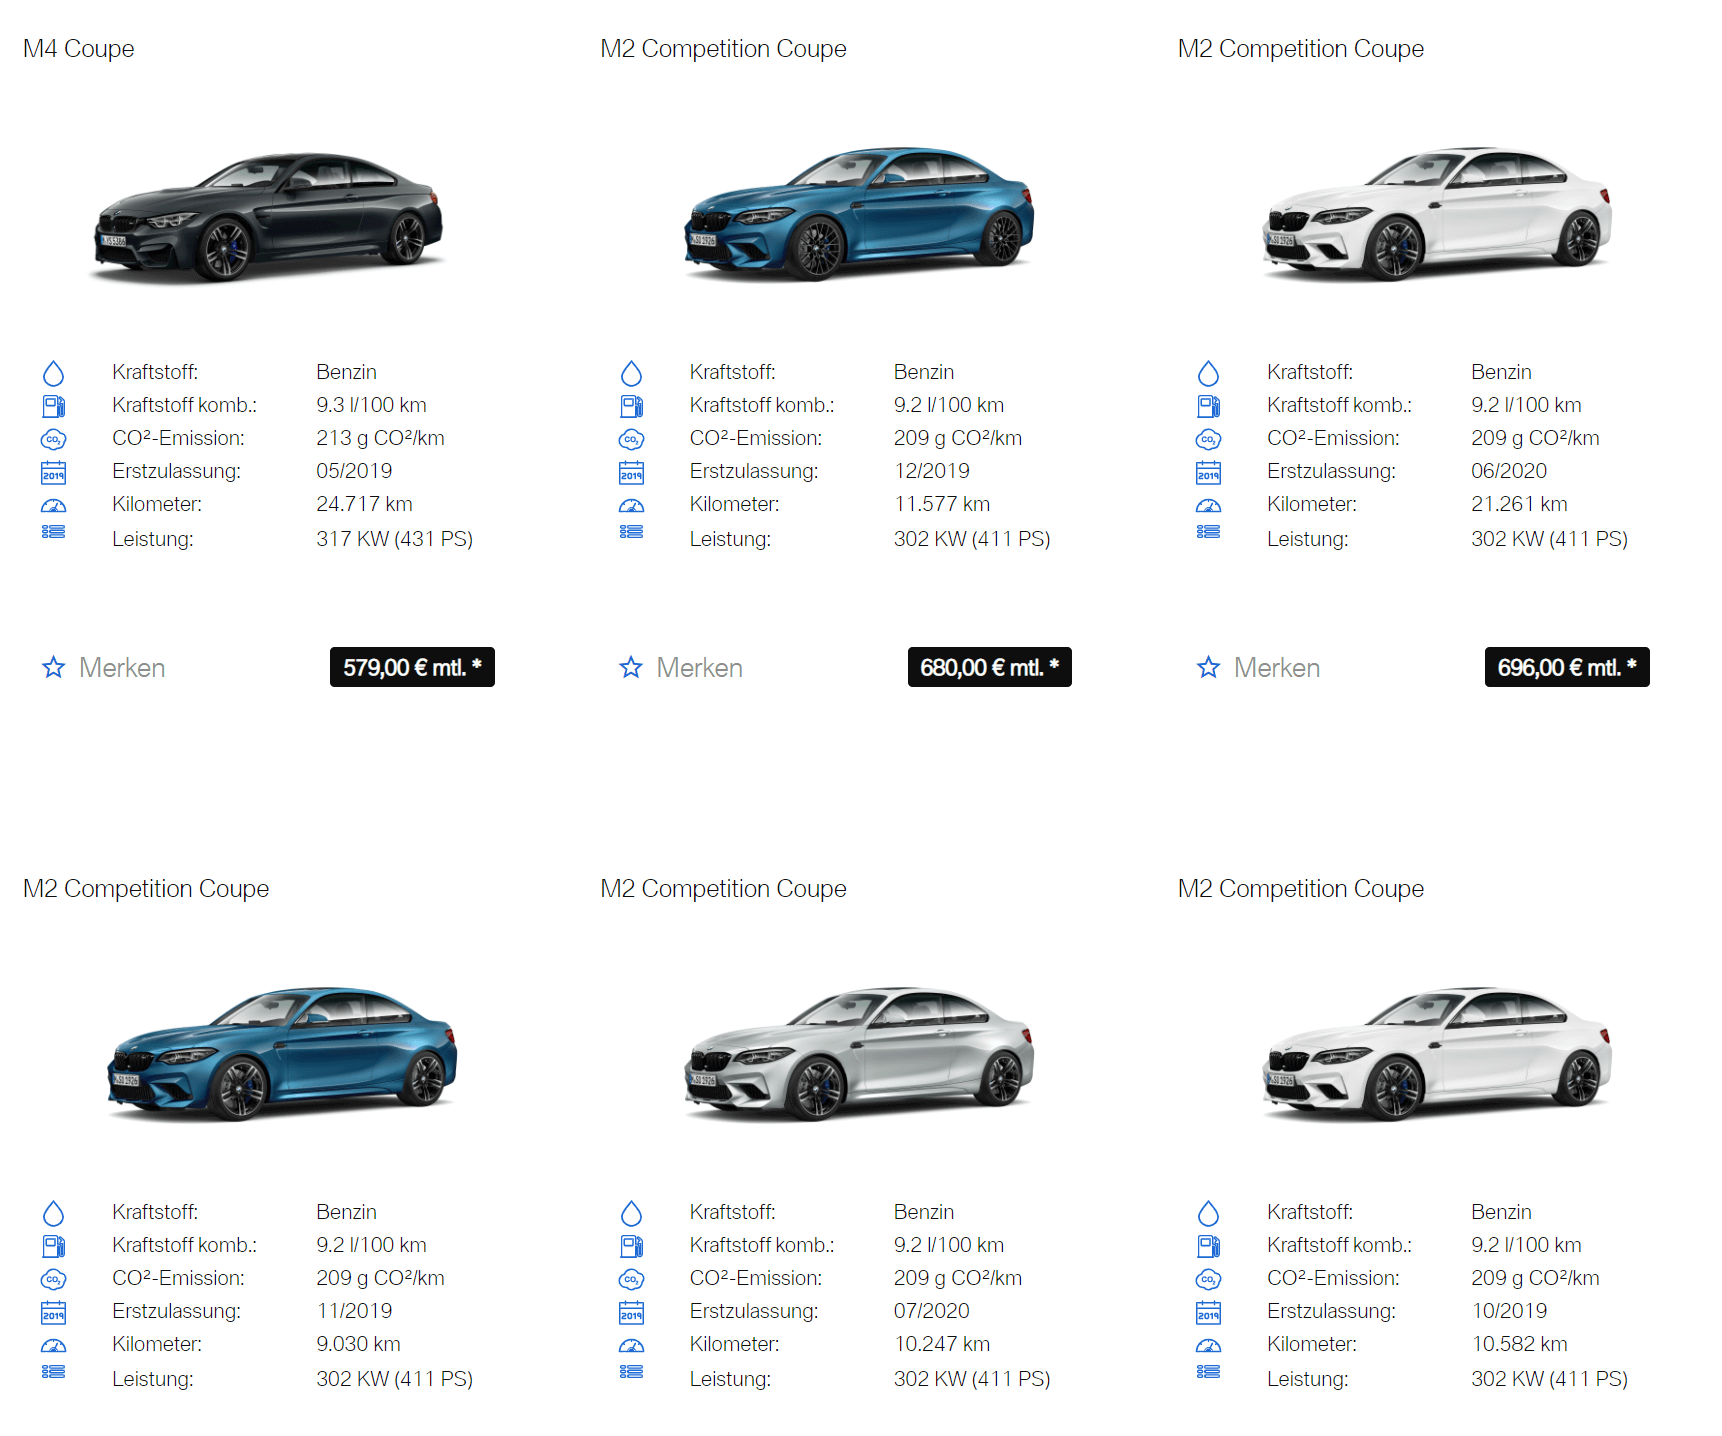
Task: Click the Merken star for the M4 Coupe
Action: [53, 667]
